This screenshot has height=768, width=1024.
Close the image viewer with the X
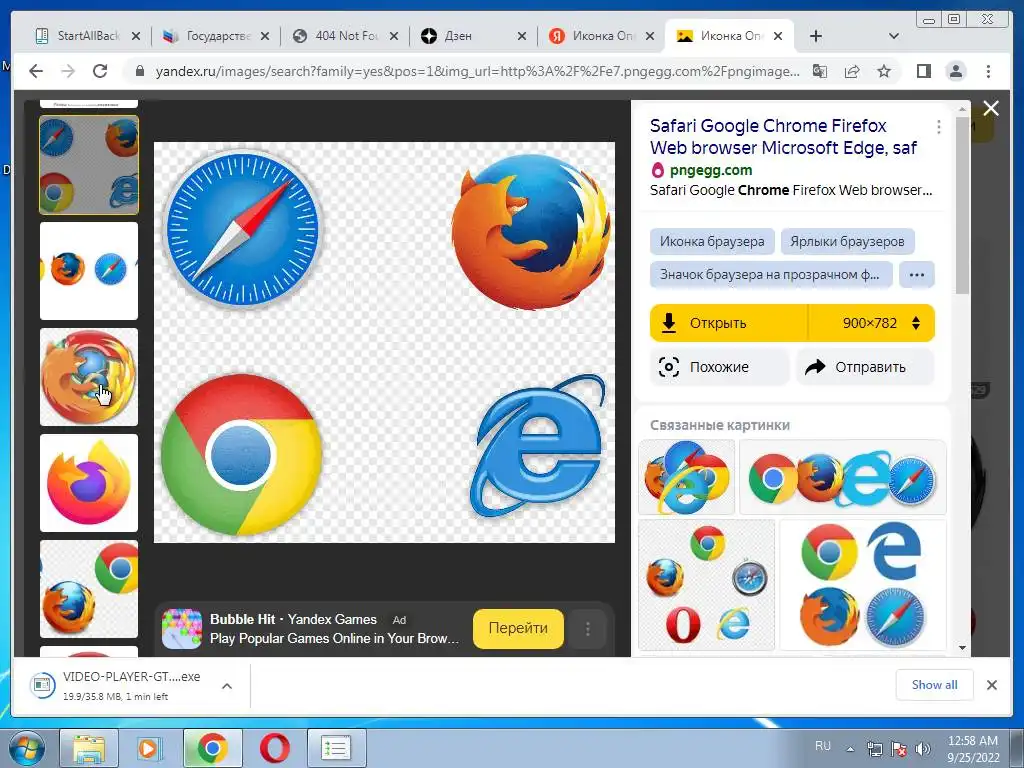(x=991, y=108)
